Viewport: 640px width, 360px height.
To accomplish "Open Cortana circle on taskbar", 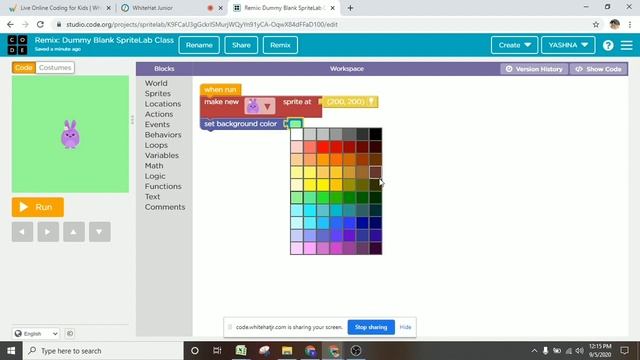I will [x=195, y=351].
